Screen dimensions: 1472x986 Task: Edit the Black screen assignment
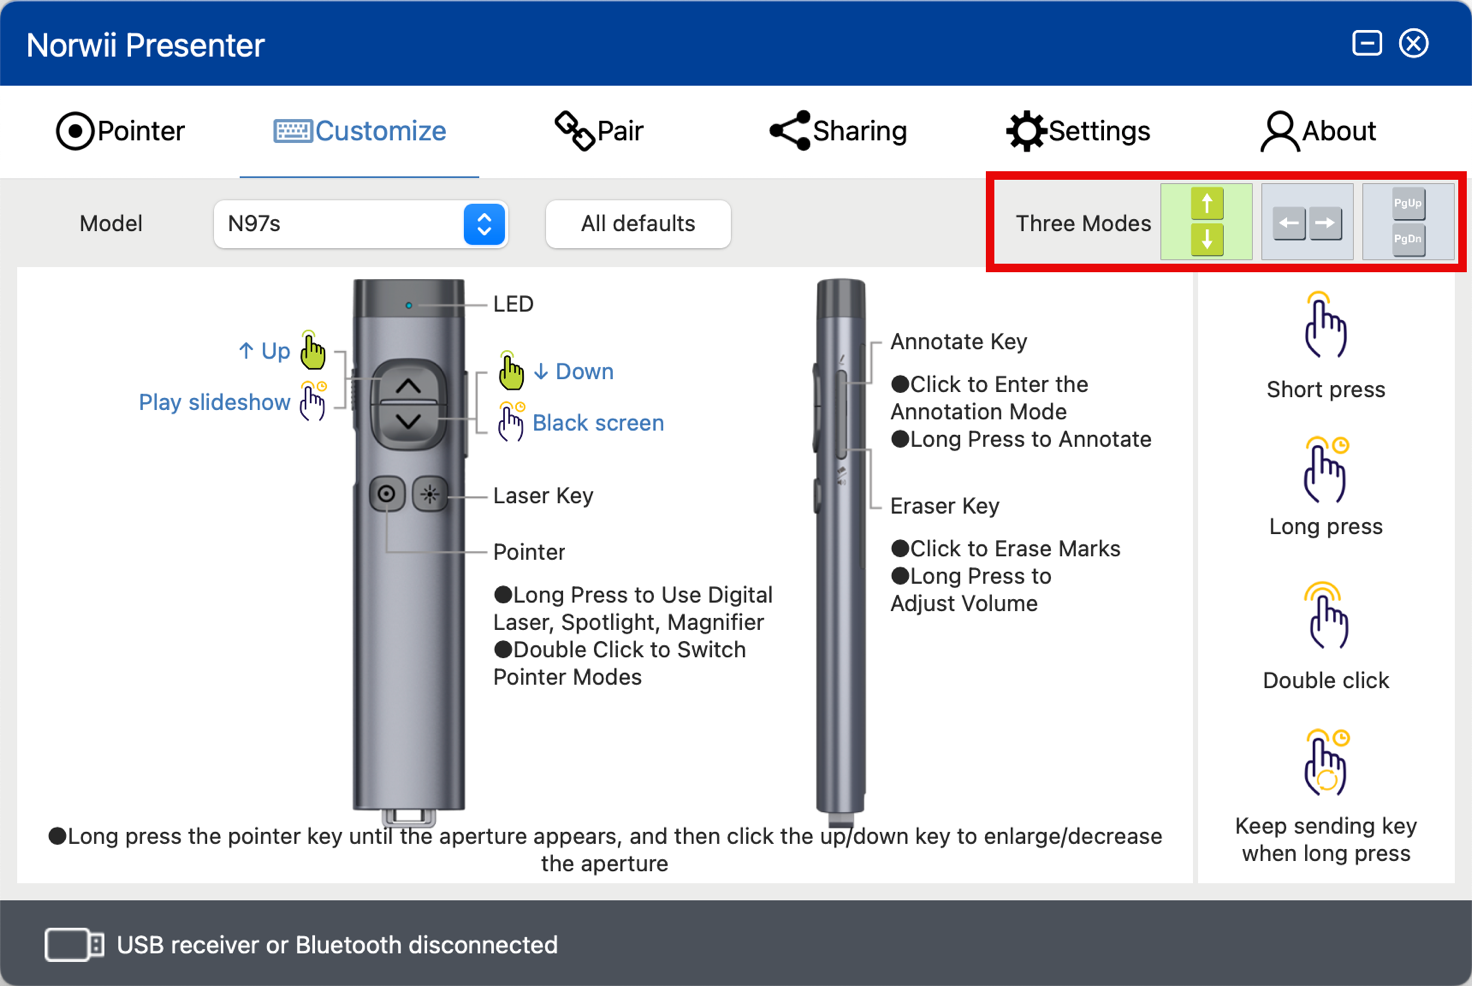[598, 423]
